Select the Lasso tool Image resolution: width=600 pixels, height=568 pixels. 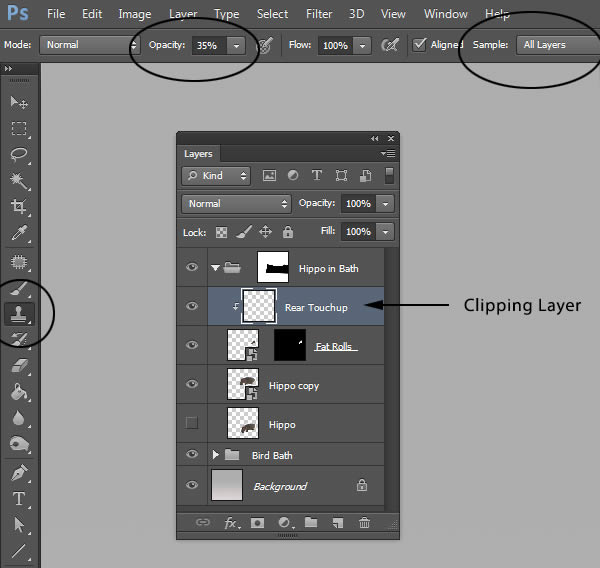click(x=19, y=155)
